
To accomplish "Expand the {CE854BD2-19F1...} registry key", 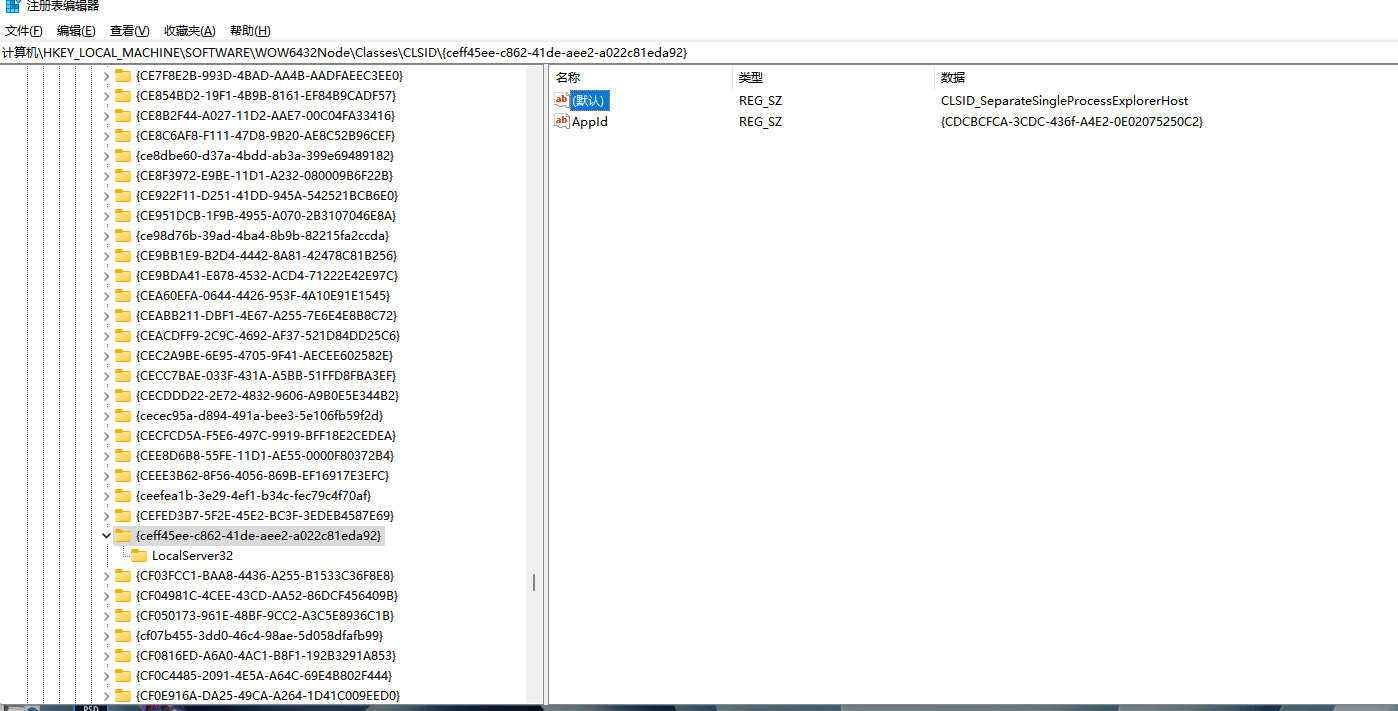I will coord(106,95).
